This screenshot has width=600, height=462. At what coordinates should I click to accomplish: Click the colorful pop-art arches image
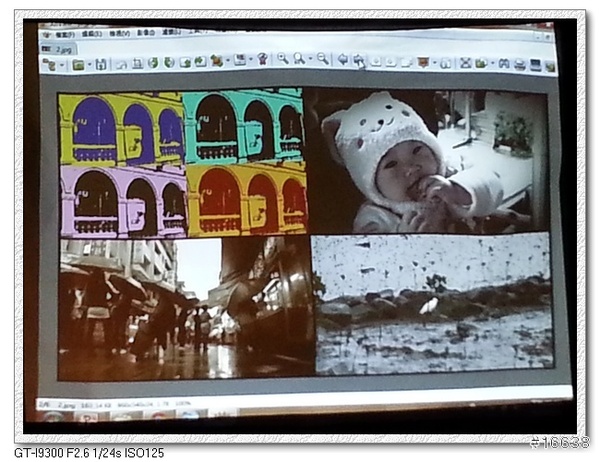(182, 162)
